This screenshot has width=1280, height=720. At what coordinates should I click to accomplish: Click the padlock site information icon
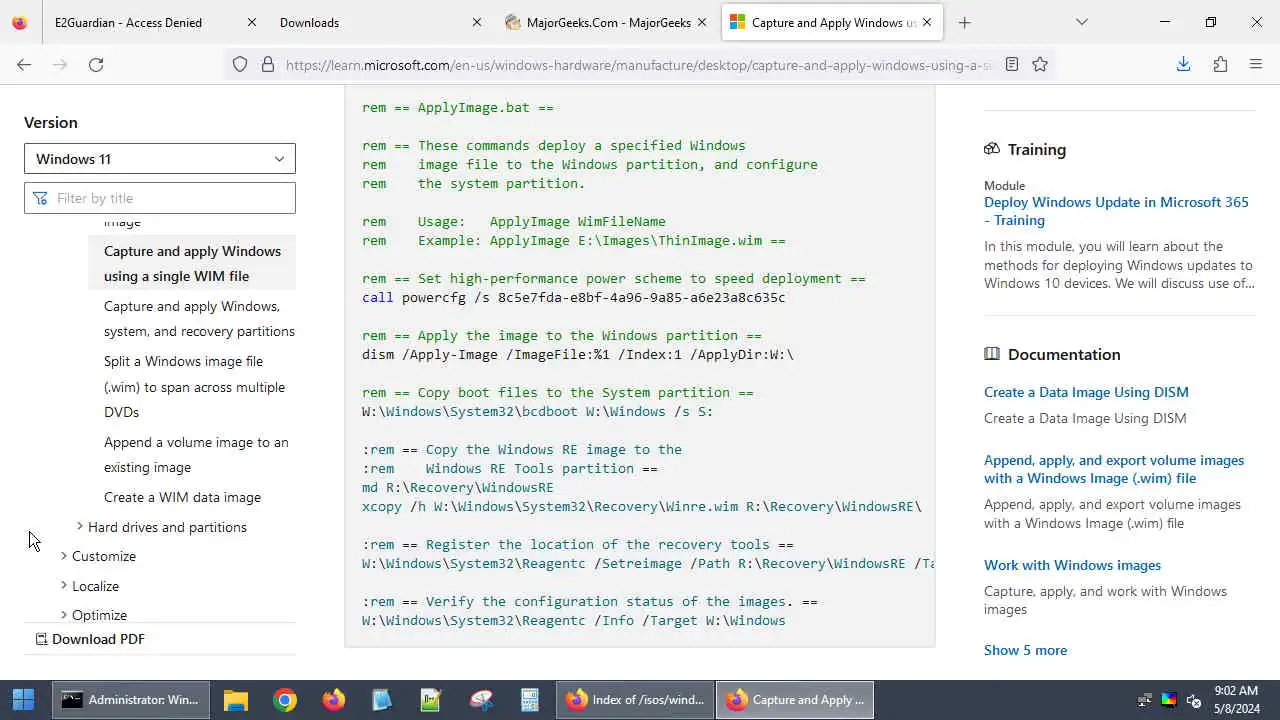tap(267, 64)
